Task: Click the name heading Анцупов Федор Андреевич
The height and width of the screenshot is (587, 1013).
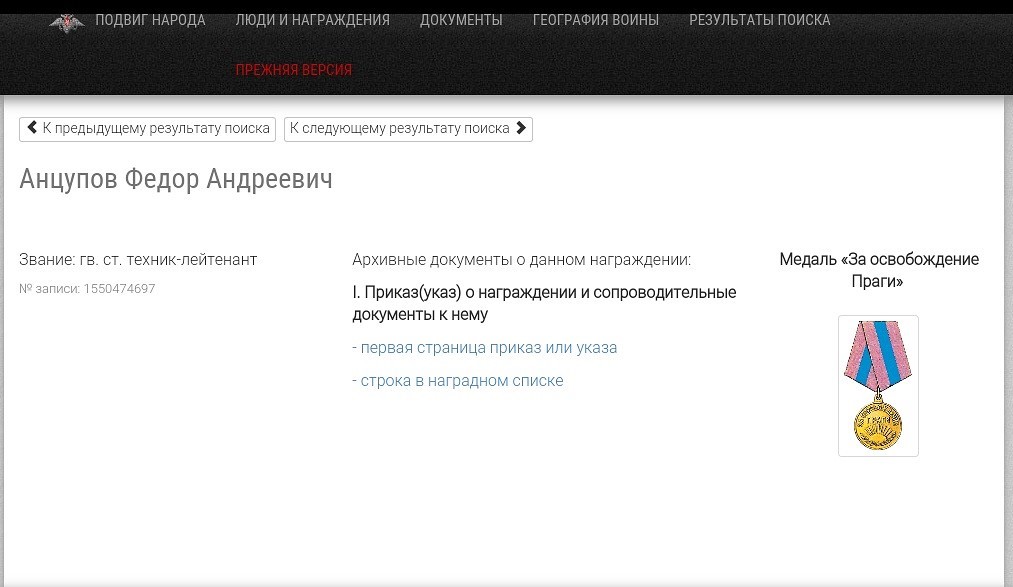Action: click(x=176, y=179)
